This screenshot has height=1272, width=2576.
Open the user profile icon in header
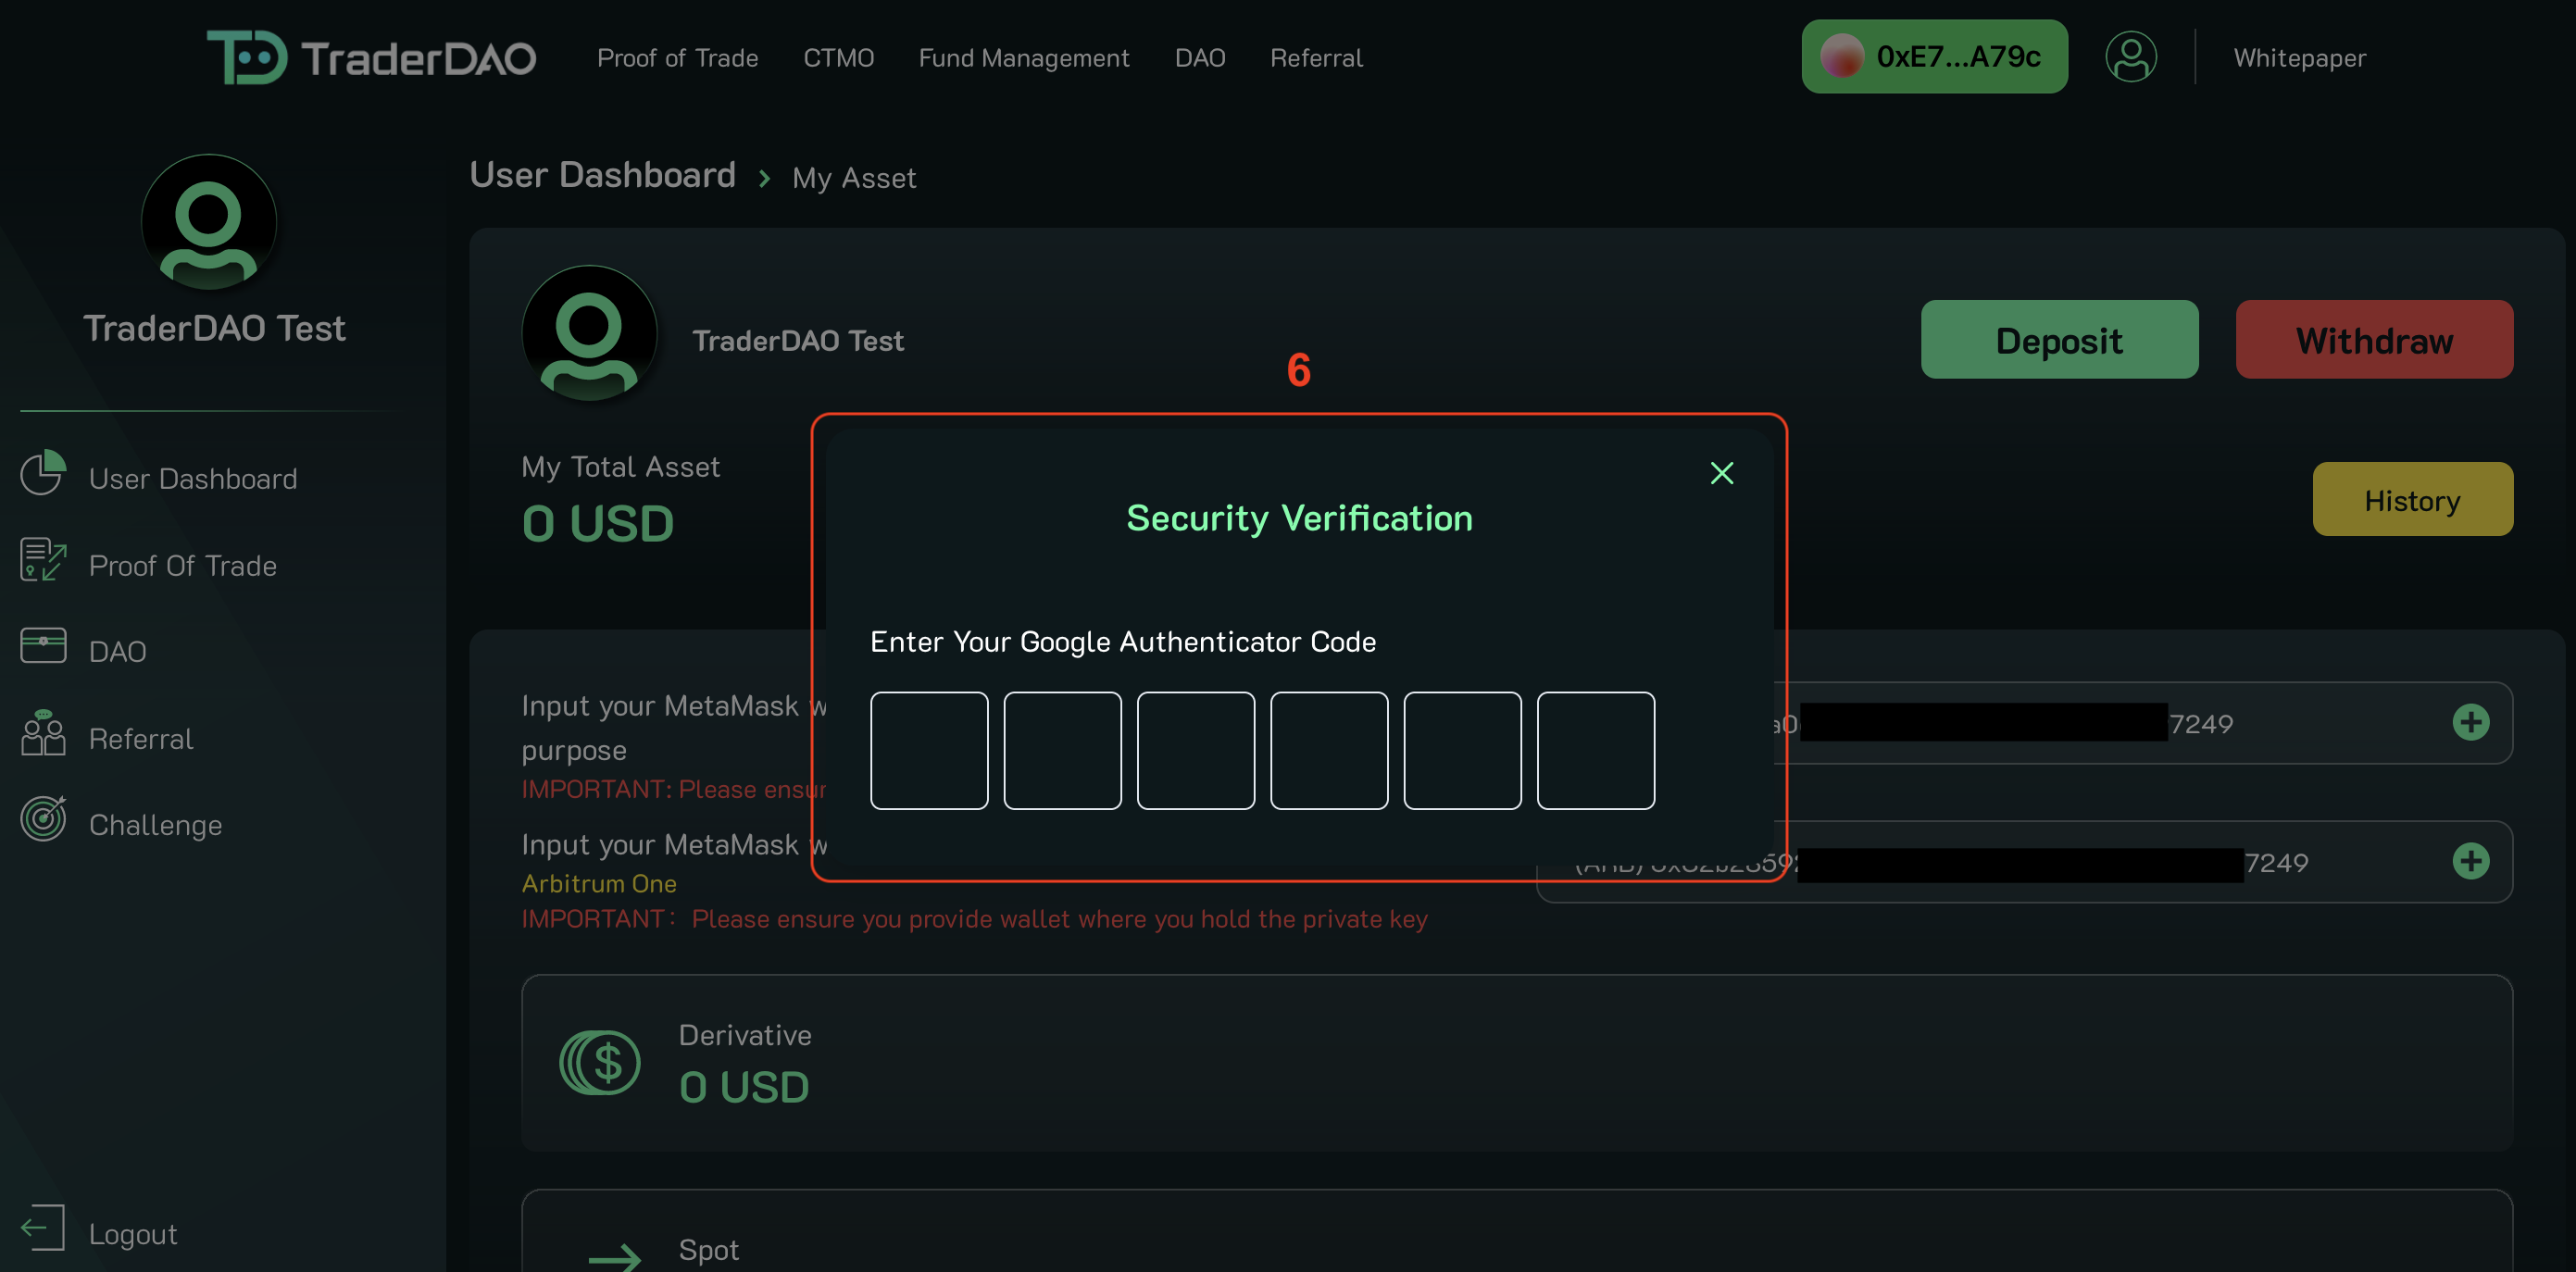pyautogui.click(x=2130, y=57)
